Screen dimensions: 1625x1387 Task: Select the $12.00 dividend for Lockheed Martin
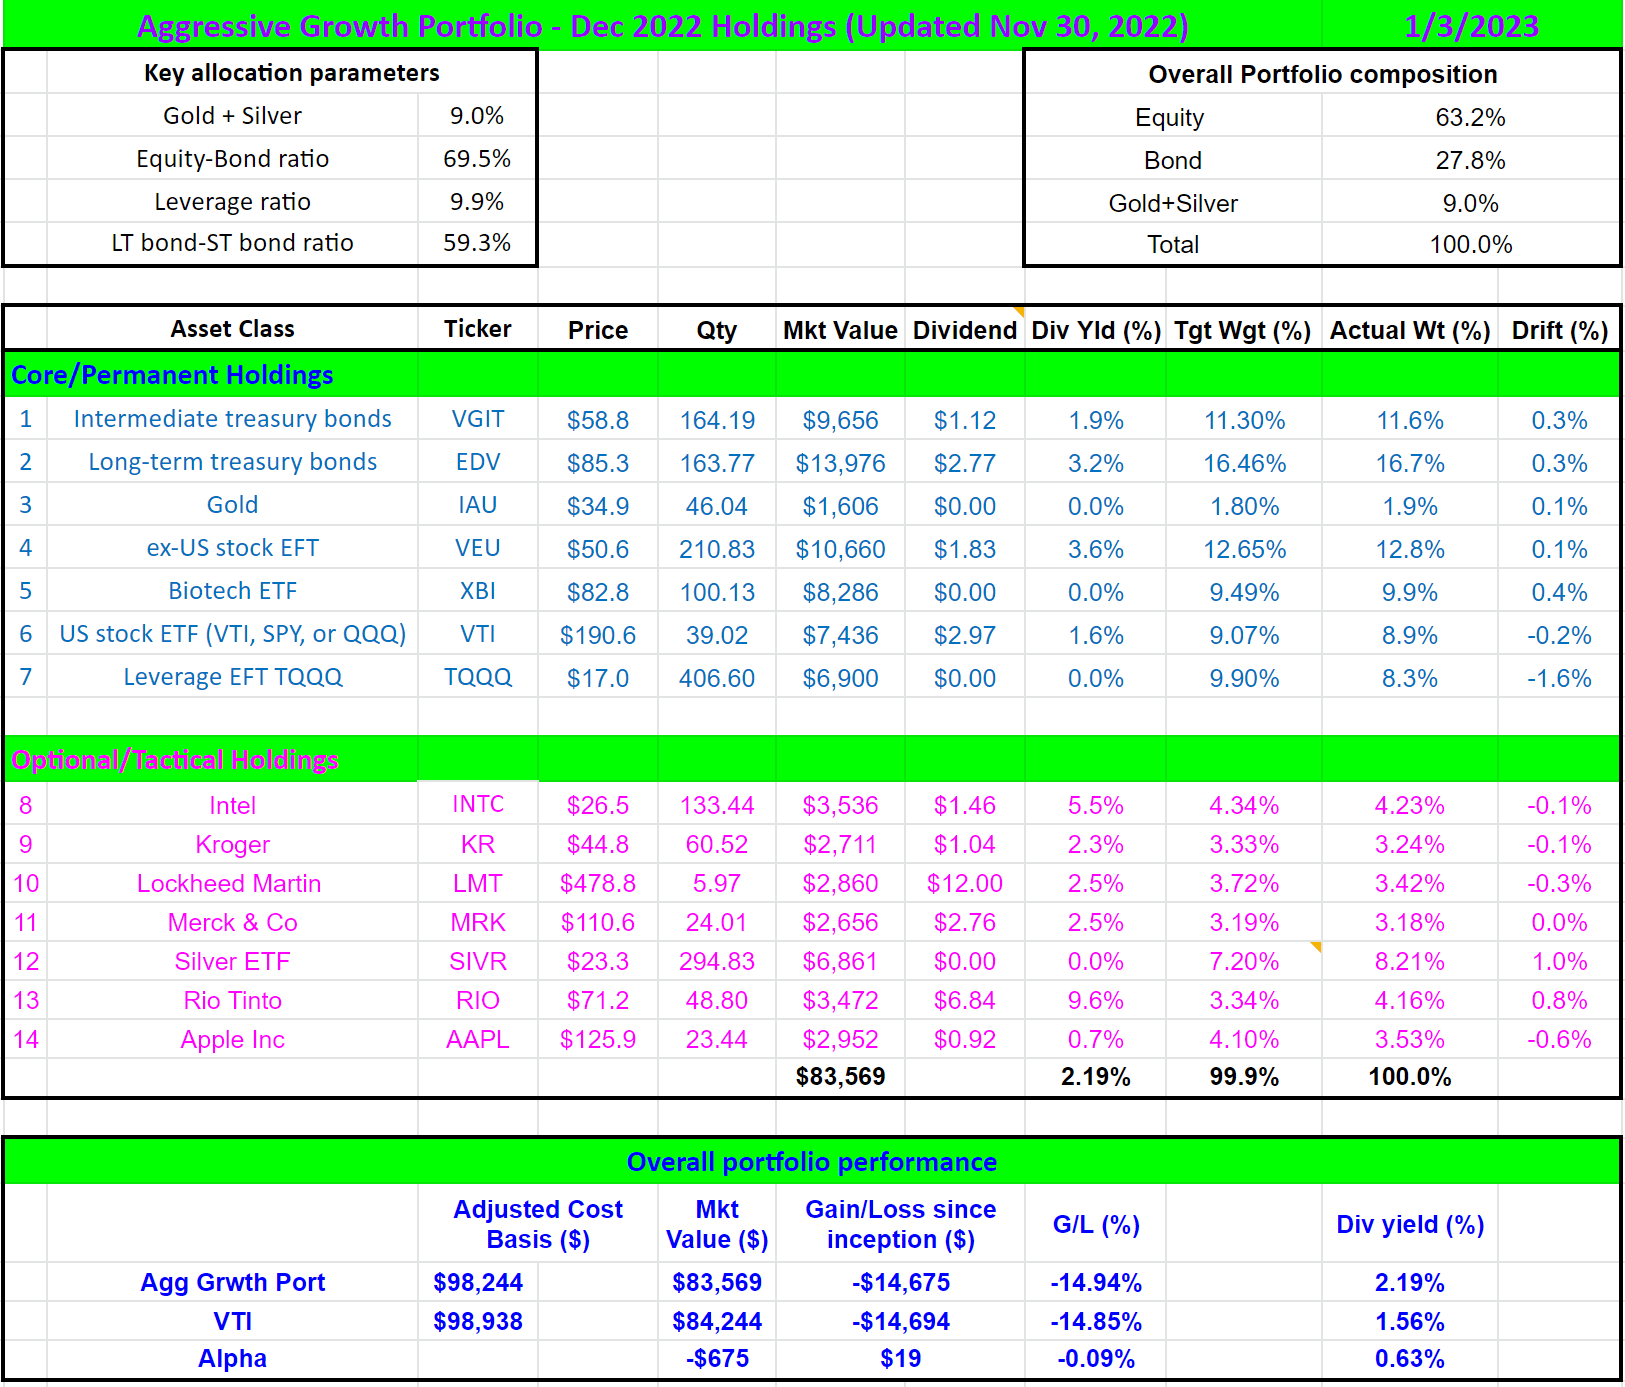tap(965, 884)
